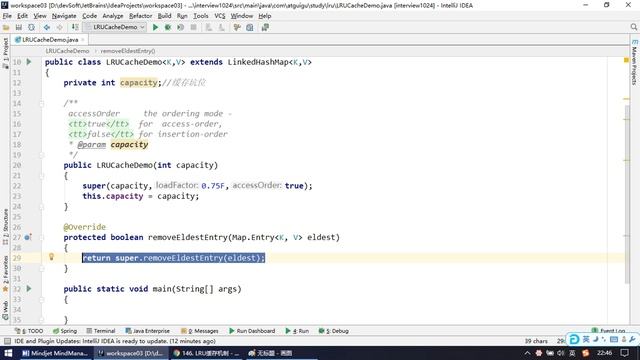The image size is (640, 360).
Task: Switch to Chrome 146. LRU window in taskbar
Action: 207,353
